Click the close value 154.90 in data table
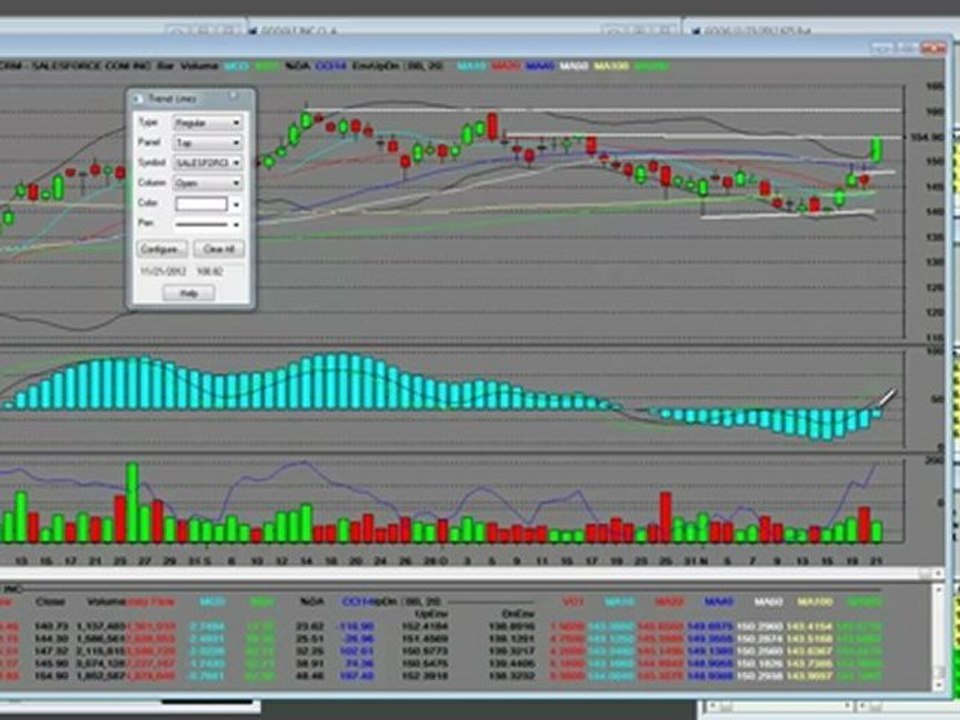 coord(51,676)
